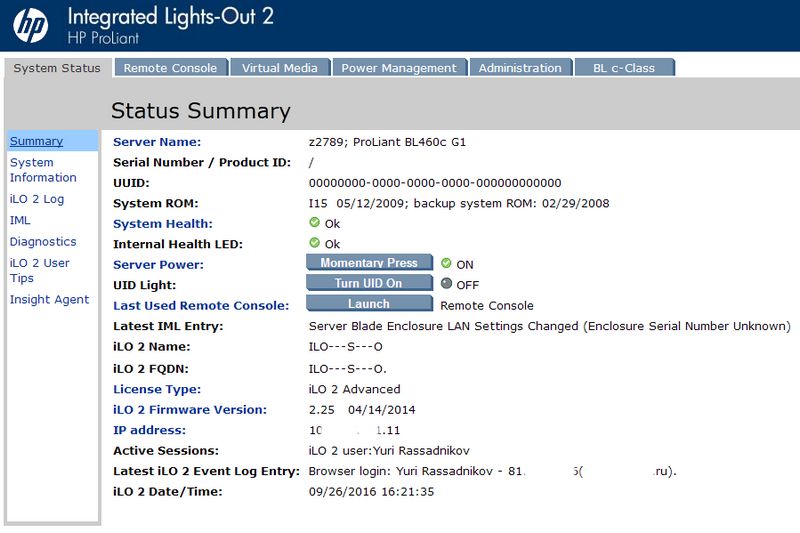Viewport: 800px width, 533px height.
Task: Click active session 'iLO 2 user:Yuri Rassadnikov'
Action: [389, 450]
